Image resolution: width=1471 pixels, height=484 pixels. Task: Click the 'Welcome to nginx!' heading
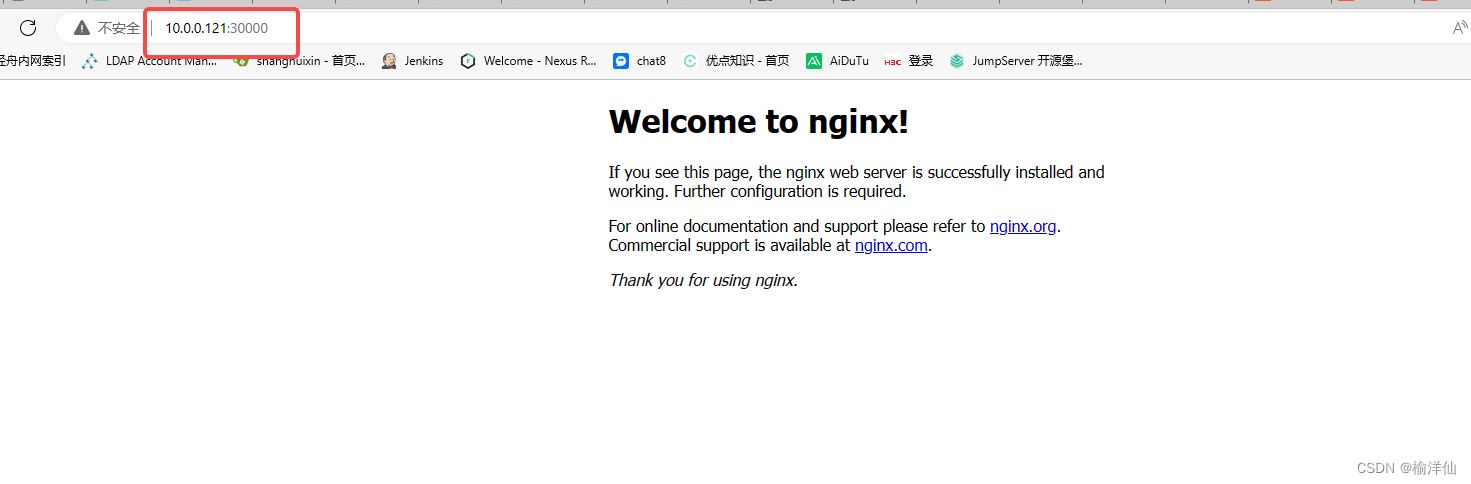coord(759,122)
